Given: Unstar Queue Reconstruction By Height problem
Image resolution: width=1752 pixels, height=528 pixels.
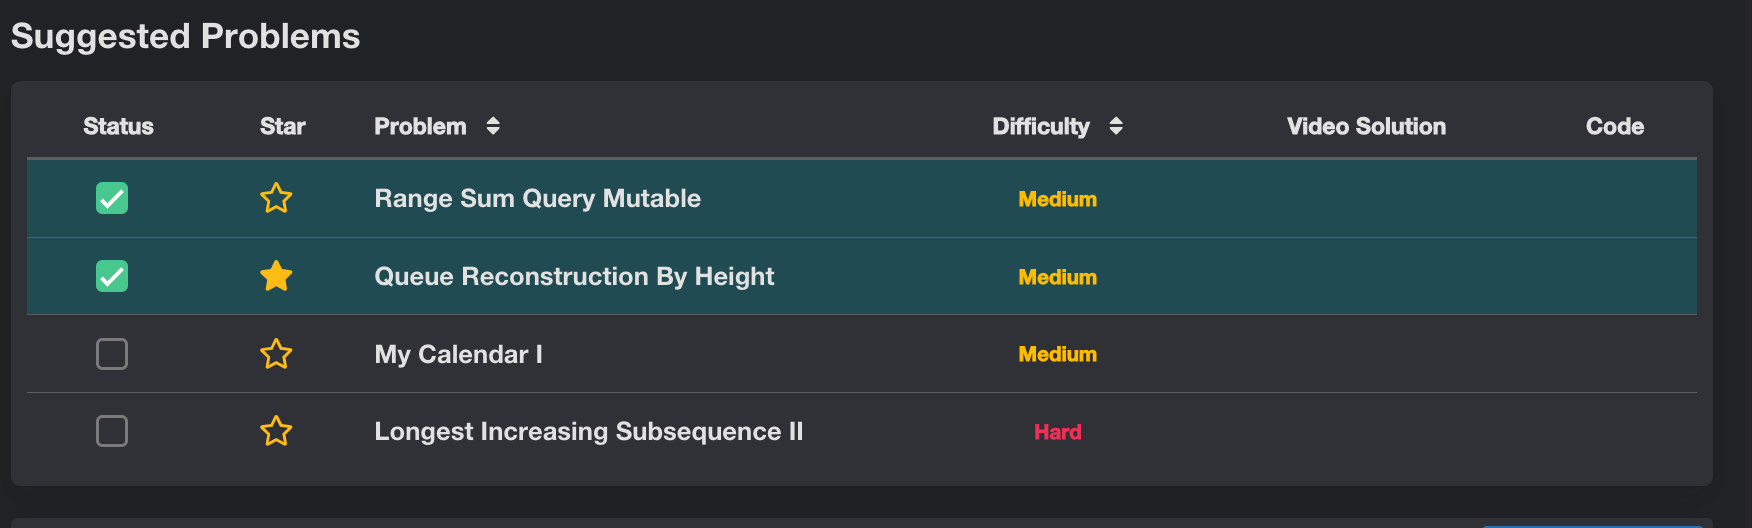Looking at the screenshot, I should [x=276, y=276].
